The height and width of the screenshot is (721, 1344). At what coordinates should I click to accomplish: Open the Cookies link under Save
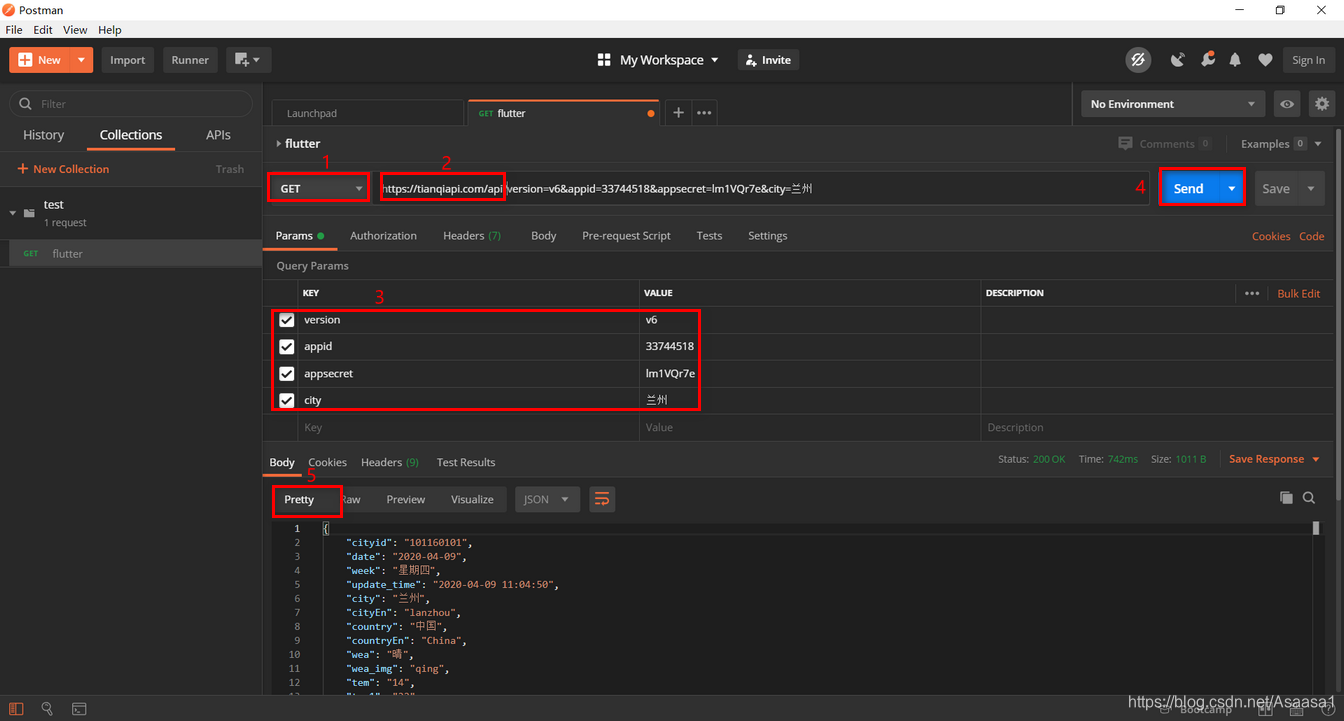(x=1271, y=236)
